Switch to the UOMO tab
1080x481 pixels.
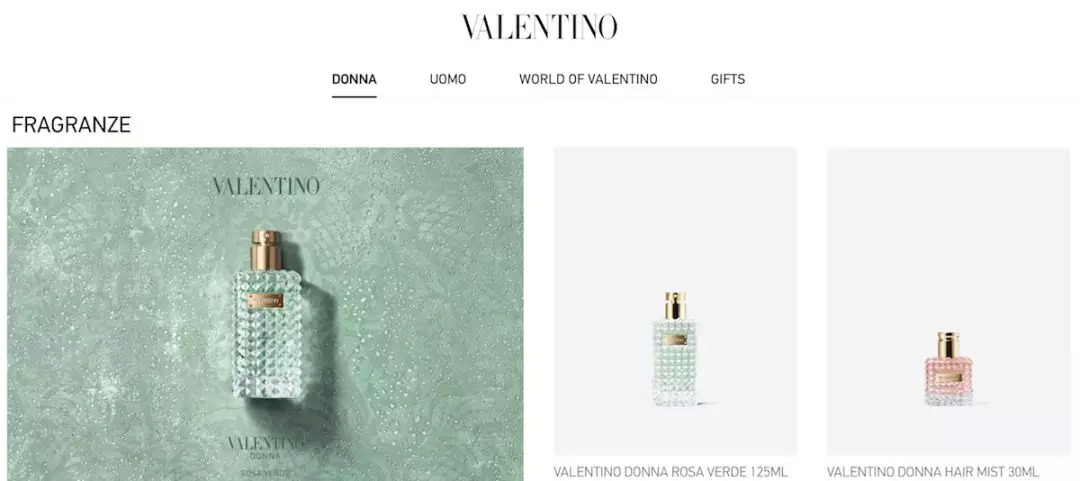click(x=448, y=79)
